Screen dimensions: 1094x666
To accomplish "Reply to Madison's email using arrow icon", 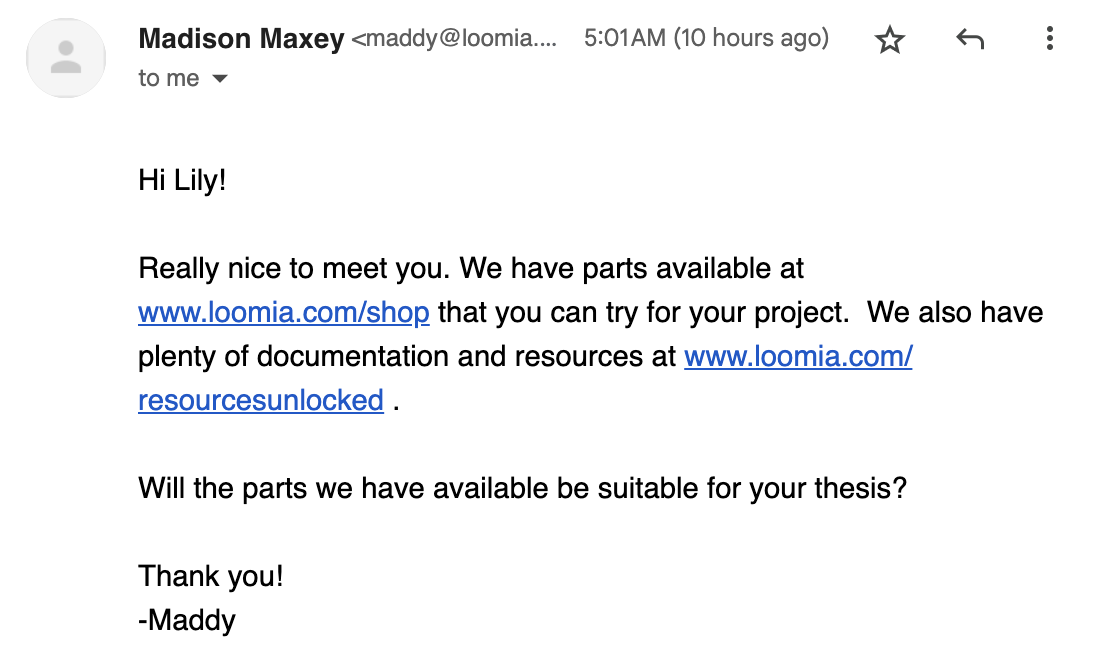I will pos(969,40).
